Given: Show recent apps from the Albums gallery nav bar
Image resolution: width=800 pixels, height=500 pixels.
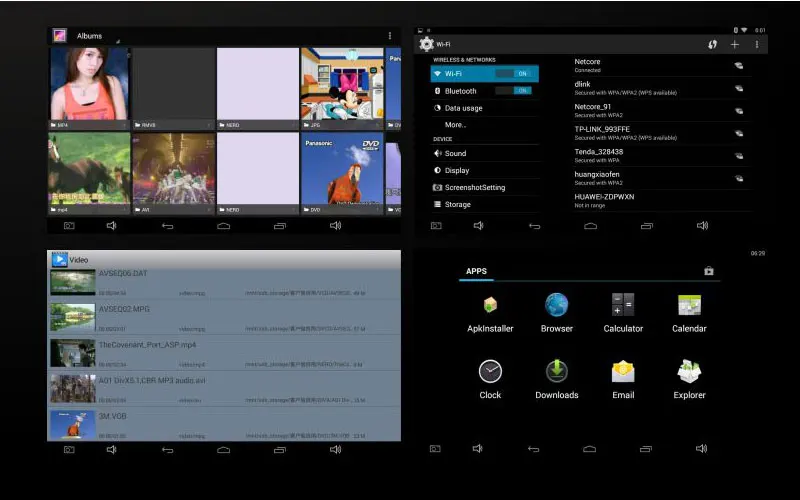Looking at the screenshot, I should 280,226.
